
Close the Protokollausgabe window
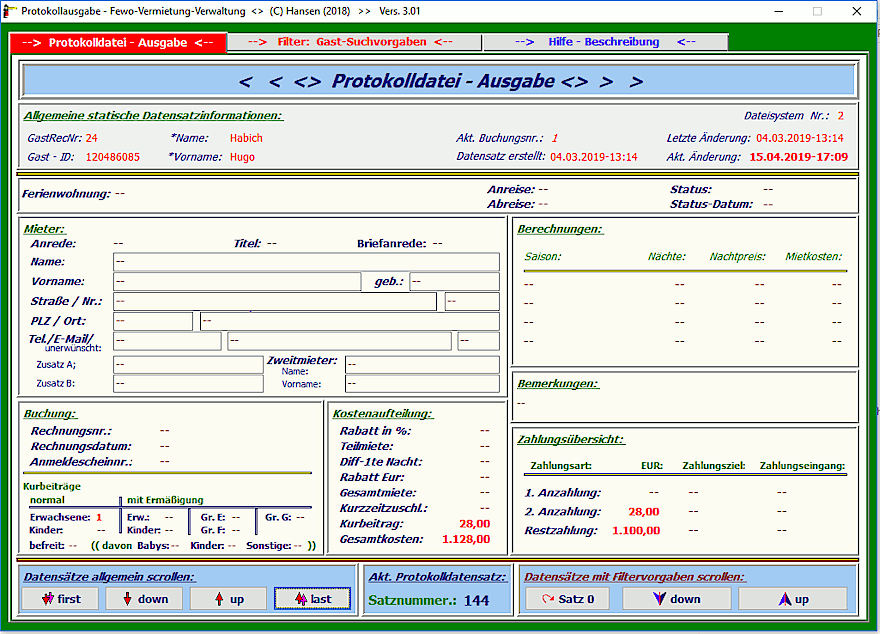coord(856,11)
